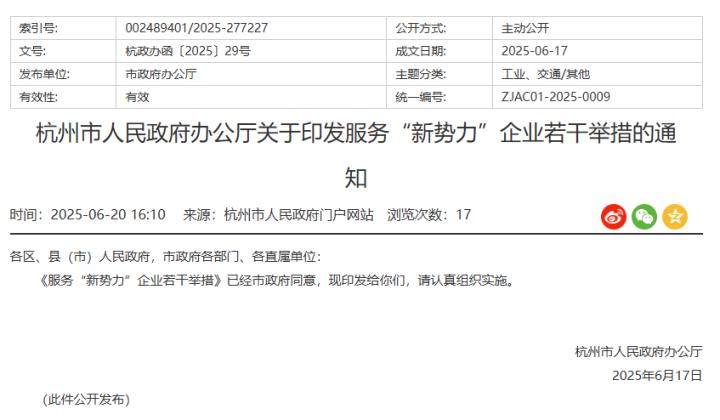This screenshot has height=420, width=720.
Task: Click the 主题分类 label cell
Action: pos(439,74)
